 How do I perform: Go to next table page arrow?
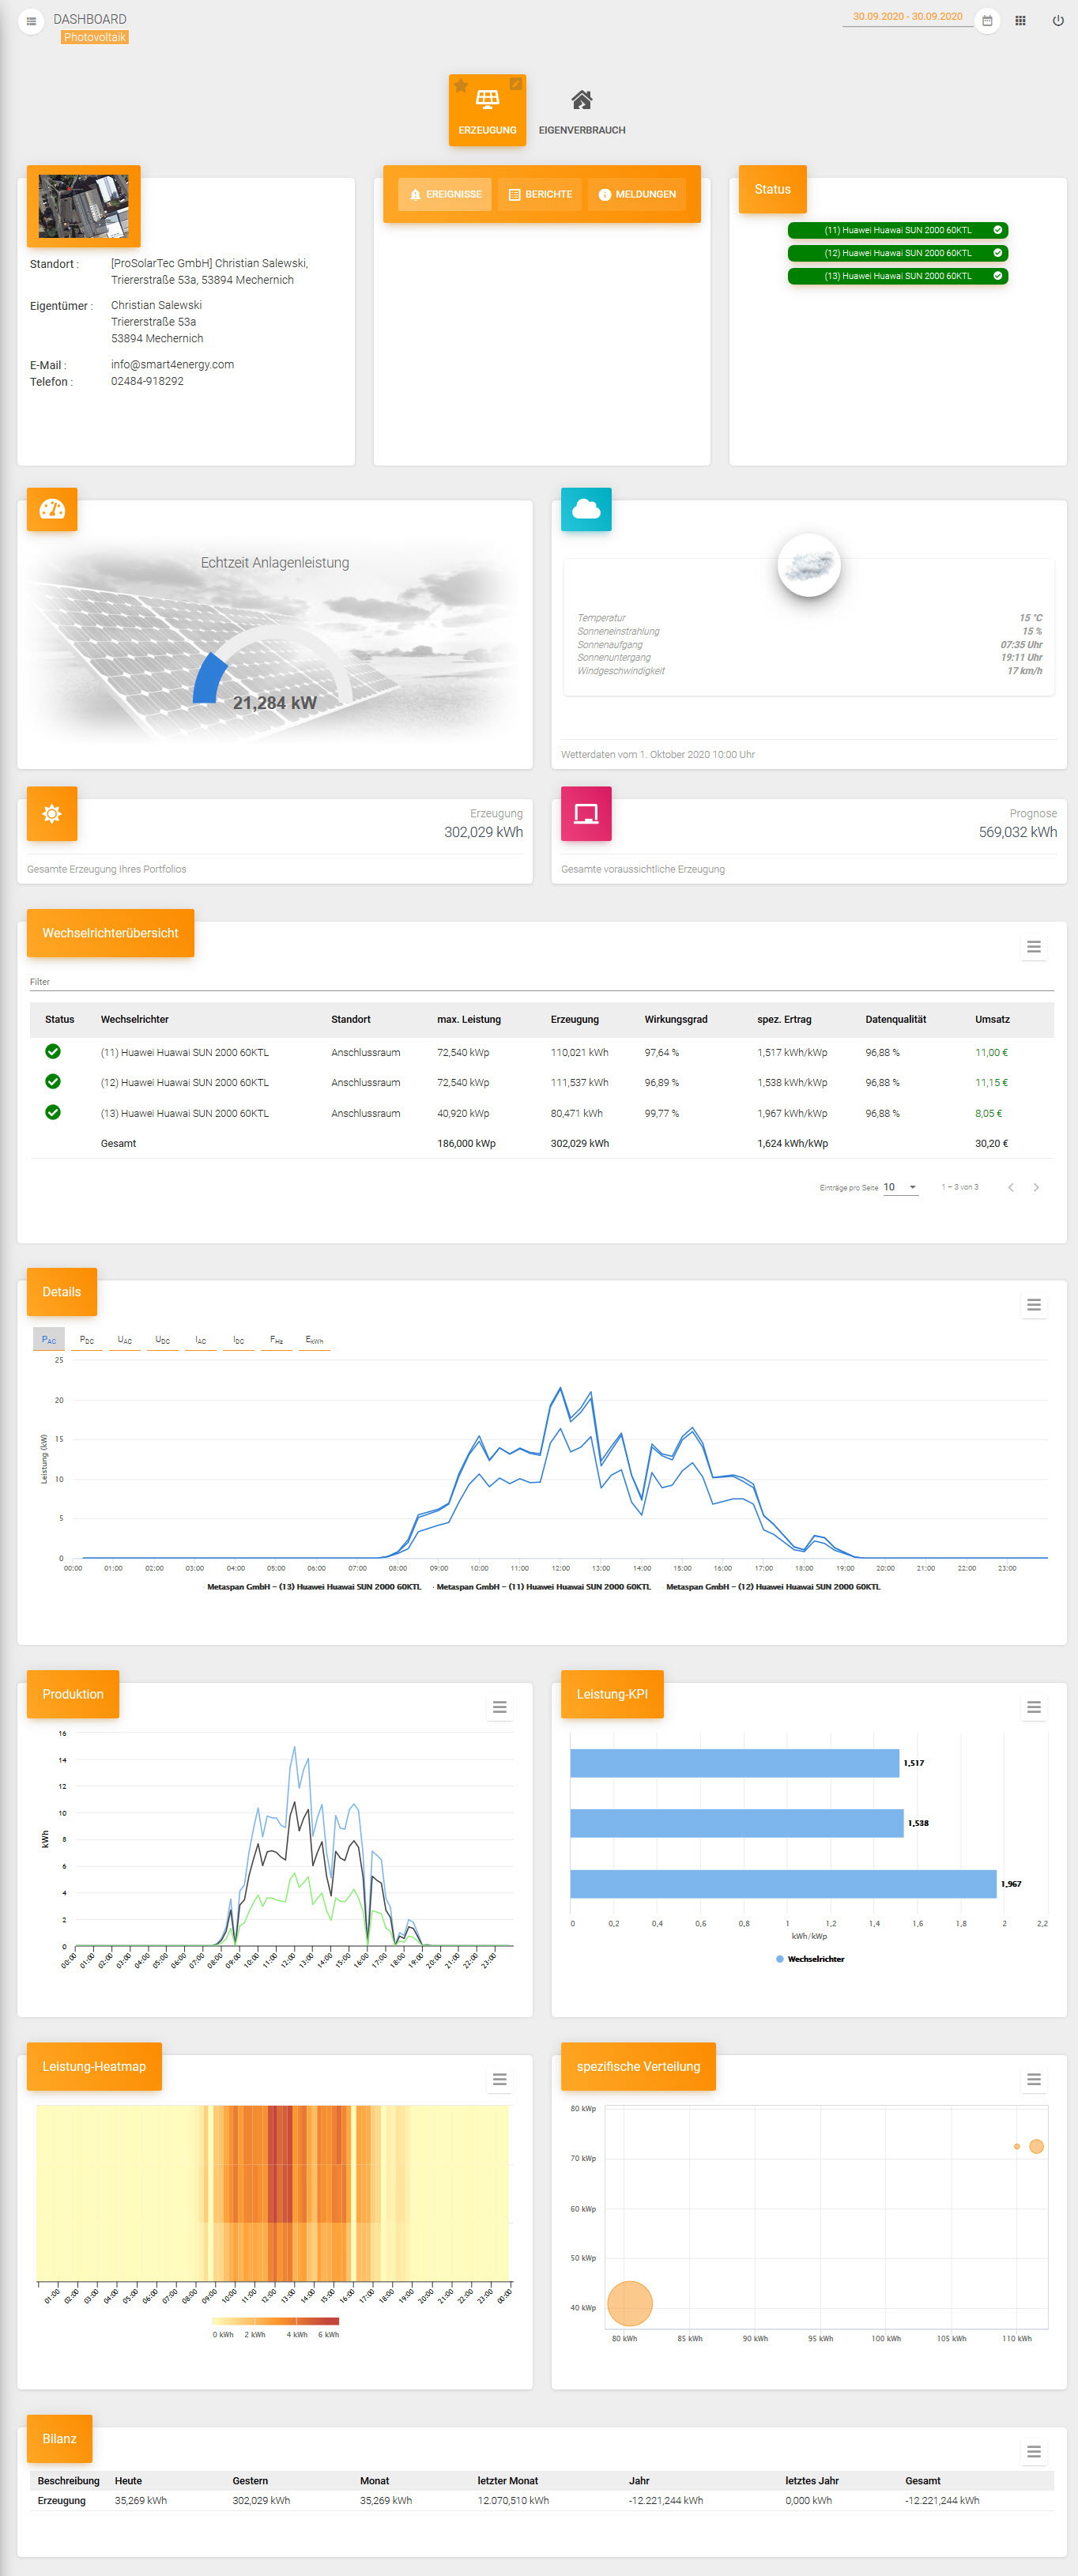[x=1036, y=1187]
